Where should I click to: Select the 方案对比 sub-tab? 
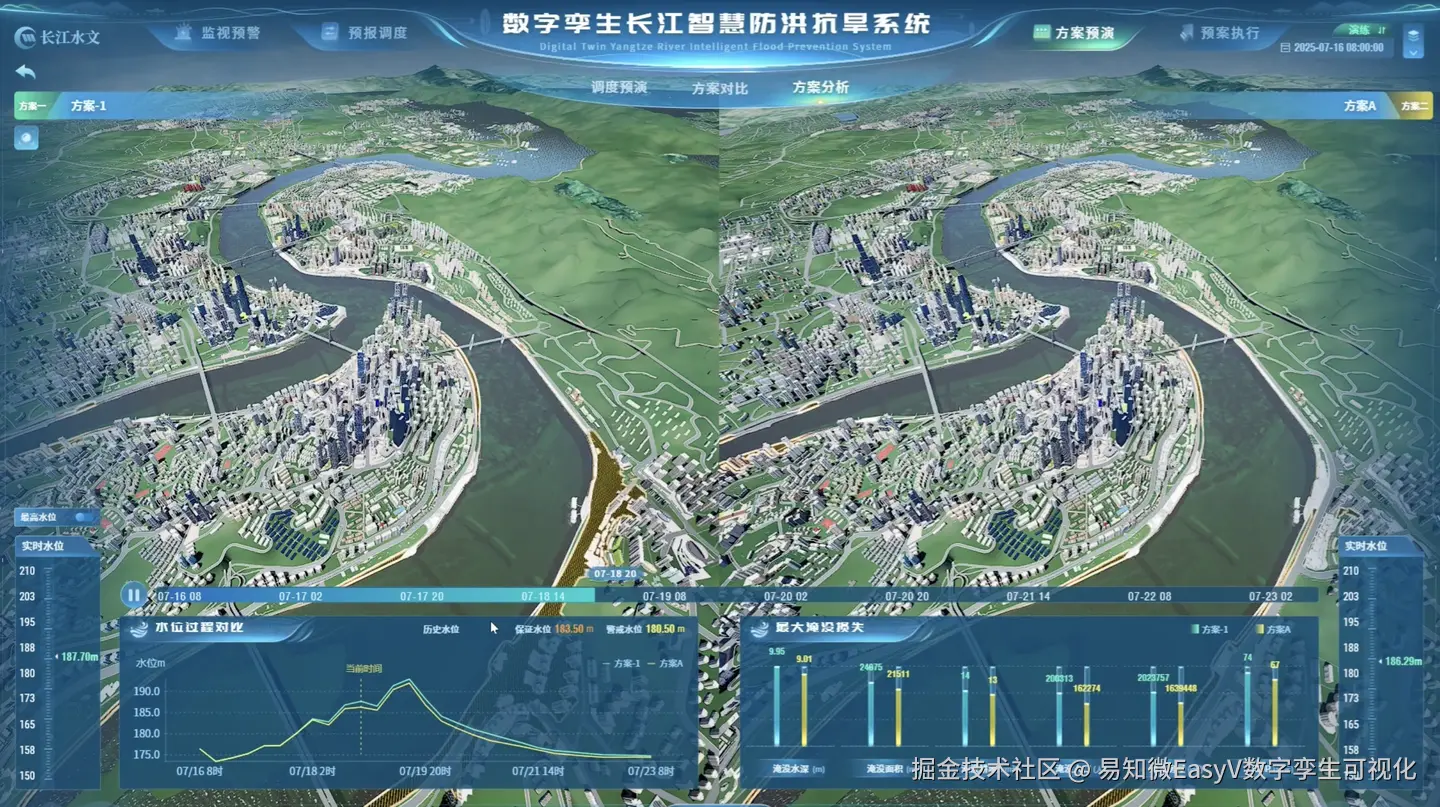(x=720, y=88)
